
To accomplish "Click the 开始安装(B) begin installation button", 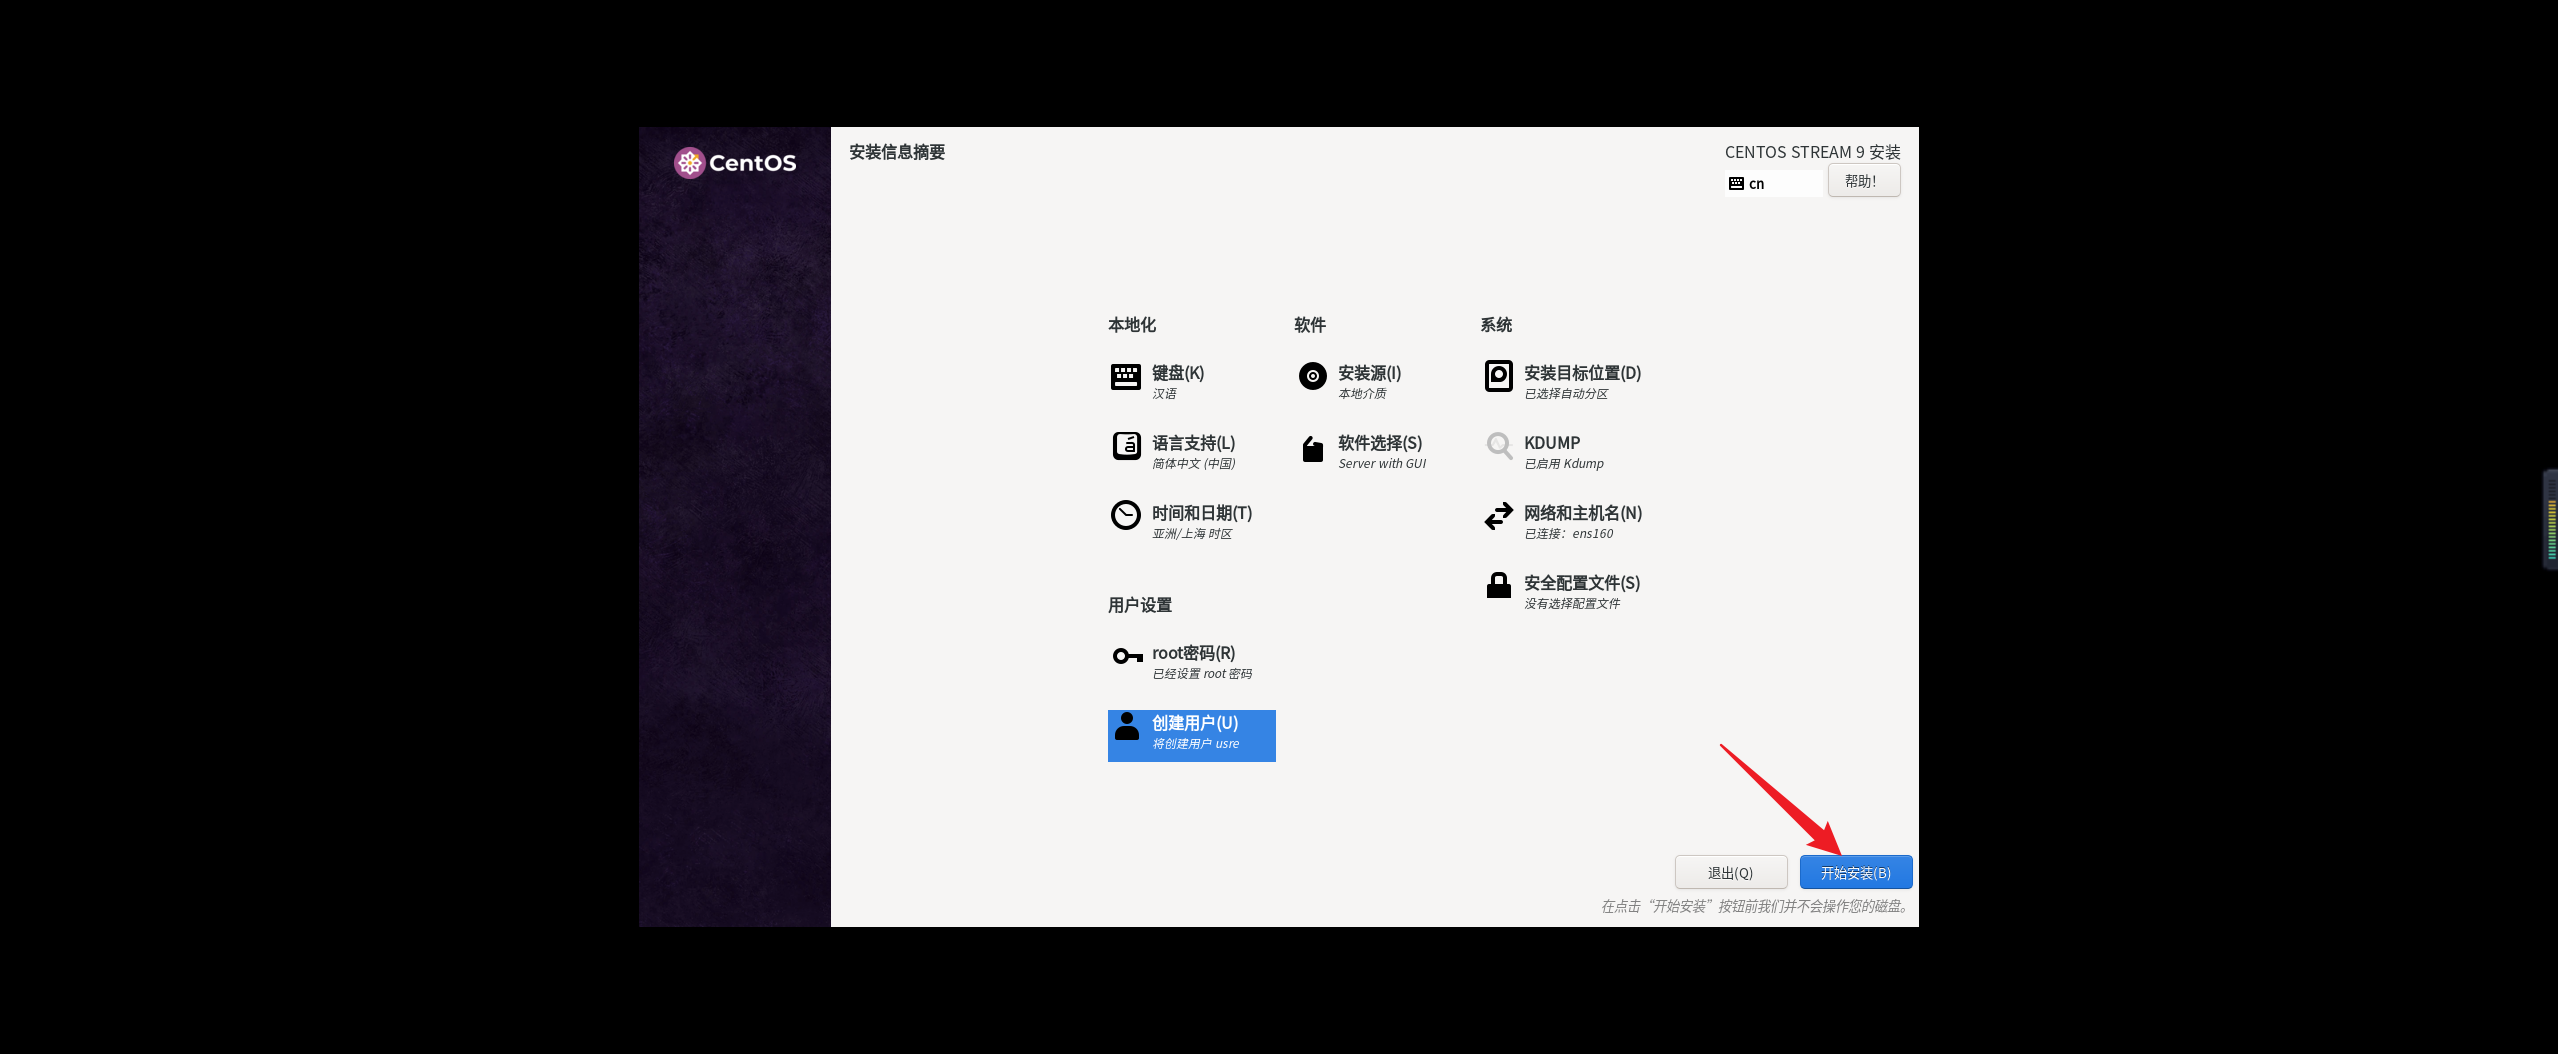I will (1855, 872).
